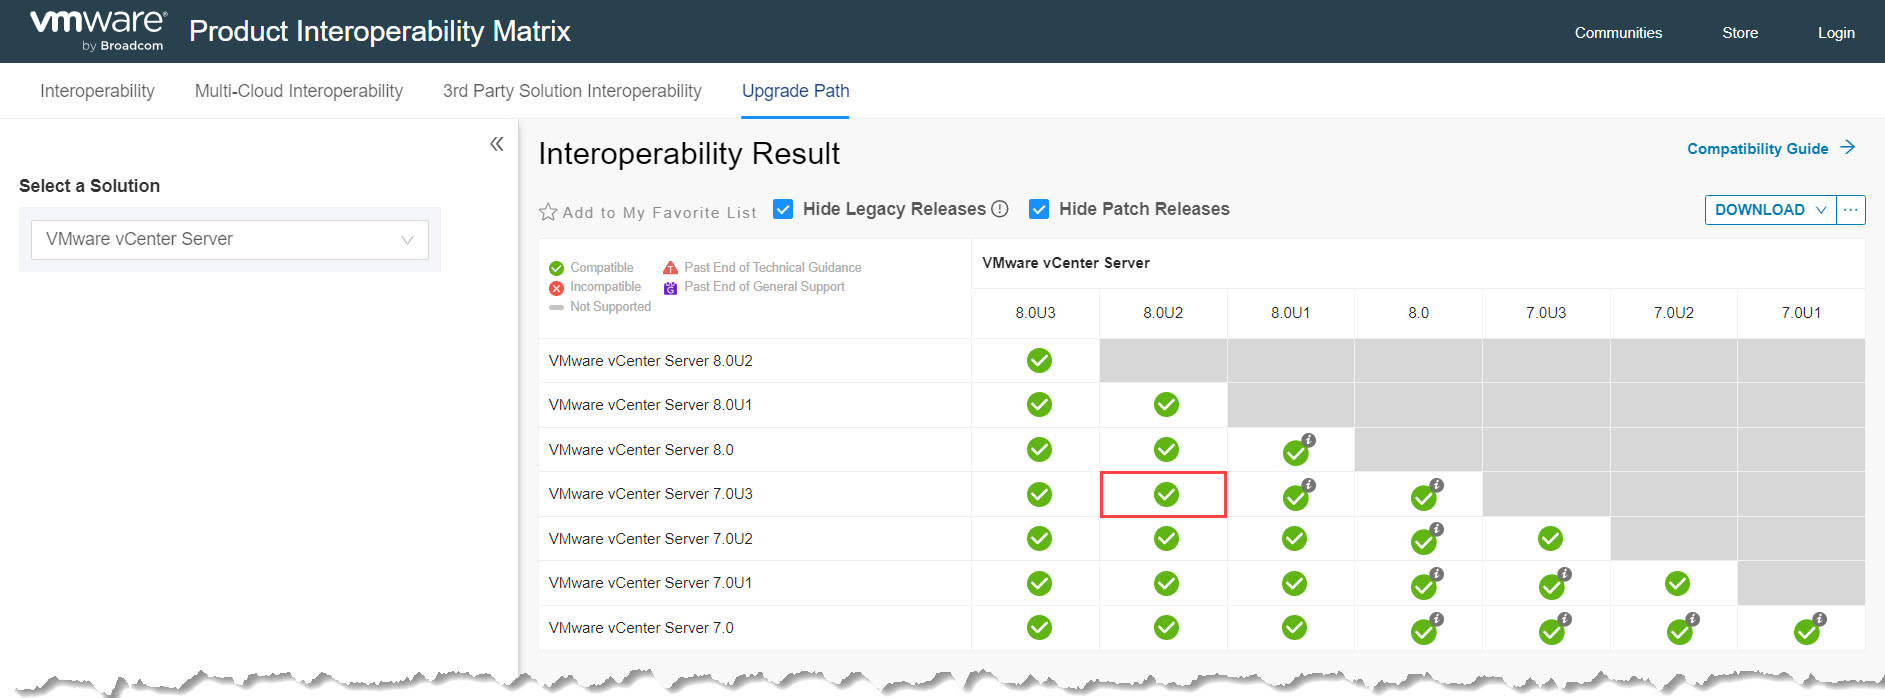The height and width of the screenshot is (698, 1885).
Task: Click compatible check for 7.0U3 to 8.0U3
Action: click(1039, 494)
